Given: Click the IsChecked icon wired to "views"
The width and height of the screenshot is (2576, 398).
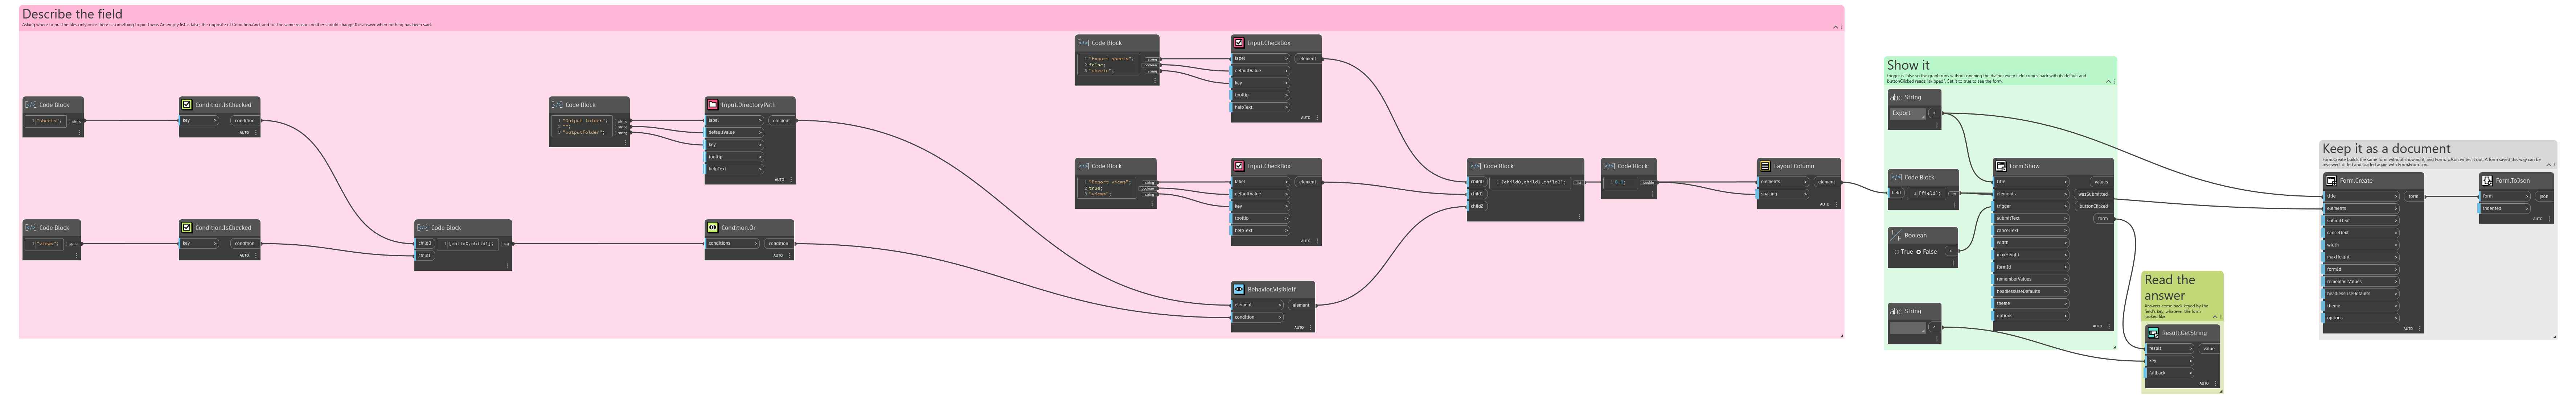Looking at the screenshot, I should point(186,228).
